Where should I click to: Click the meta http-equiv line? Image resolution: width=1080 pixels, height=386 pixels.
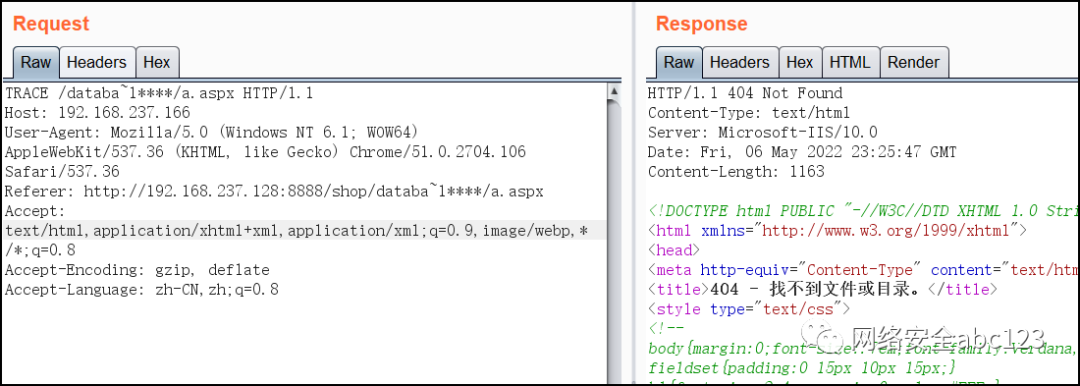pyautogui.click(x=864, y=270)
